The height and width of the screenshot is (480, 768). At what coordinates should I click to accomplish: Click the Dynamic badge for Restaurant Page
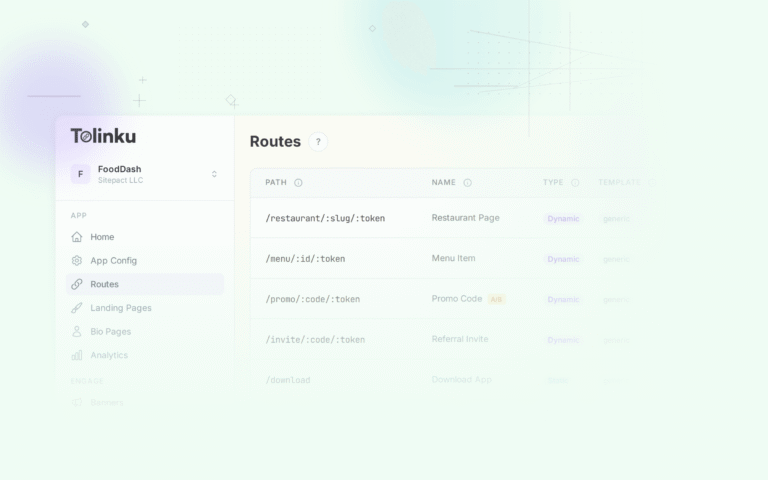coord(563,218)
